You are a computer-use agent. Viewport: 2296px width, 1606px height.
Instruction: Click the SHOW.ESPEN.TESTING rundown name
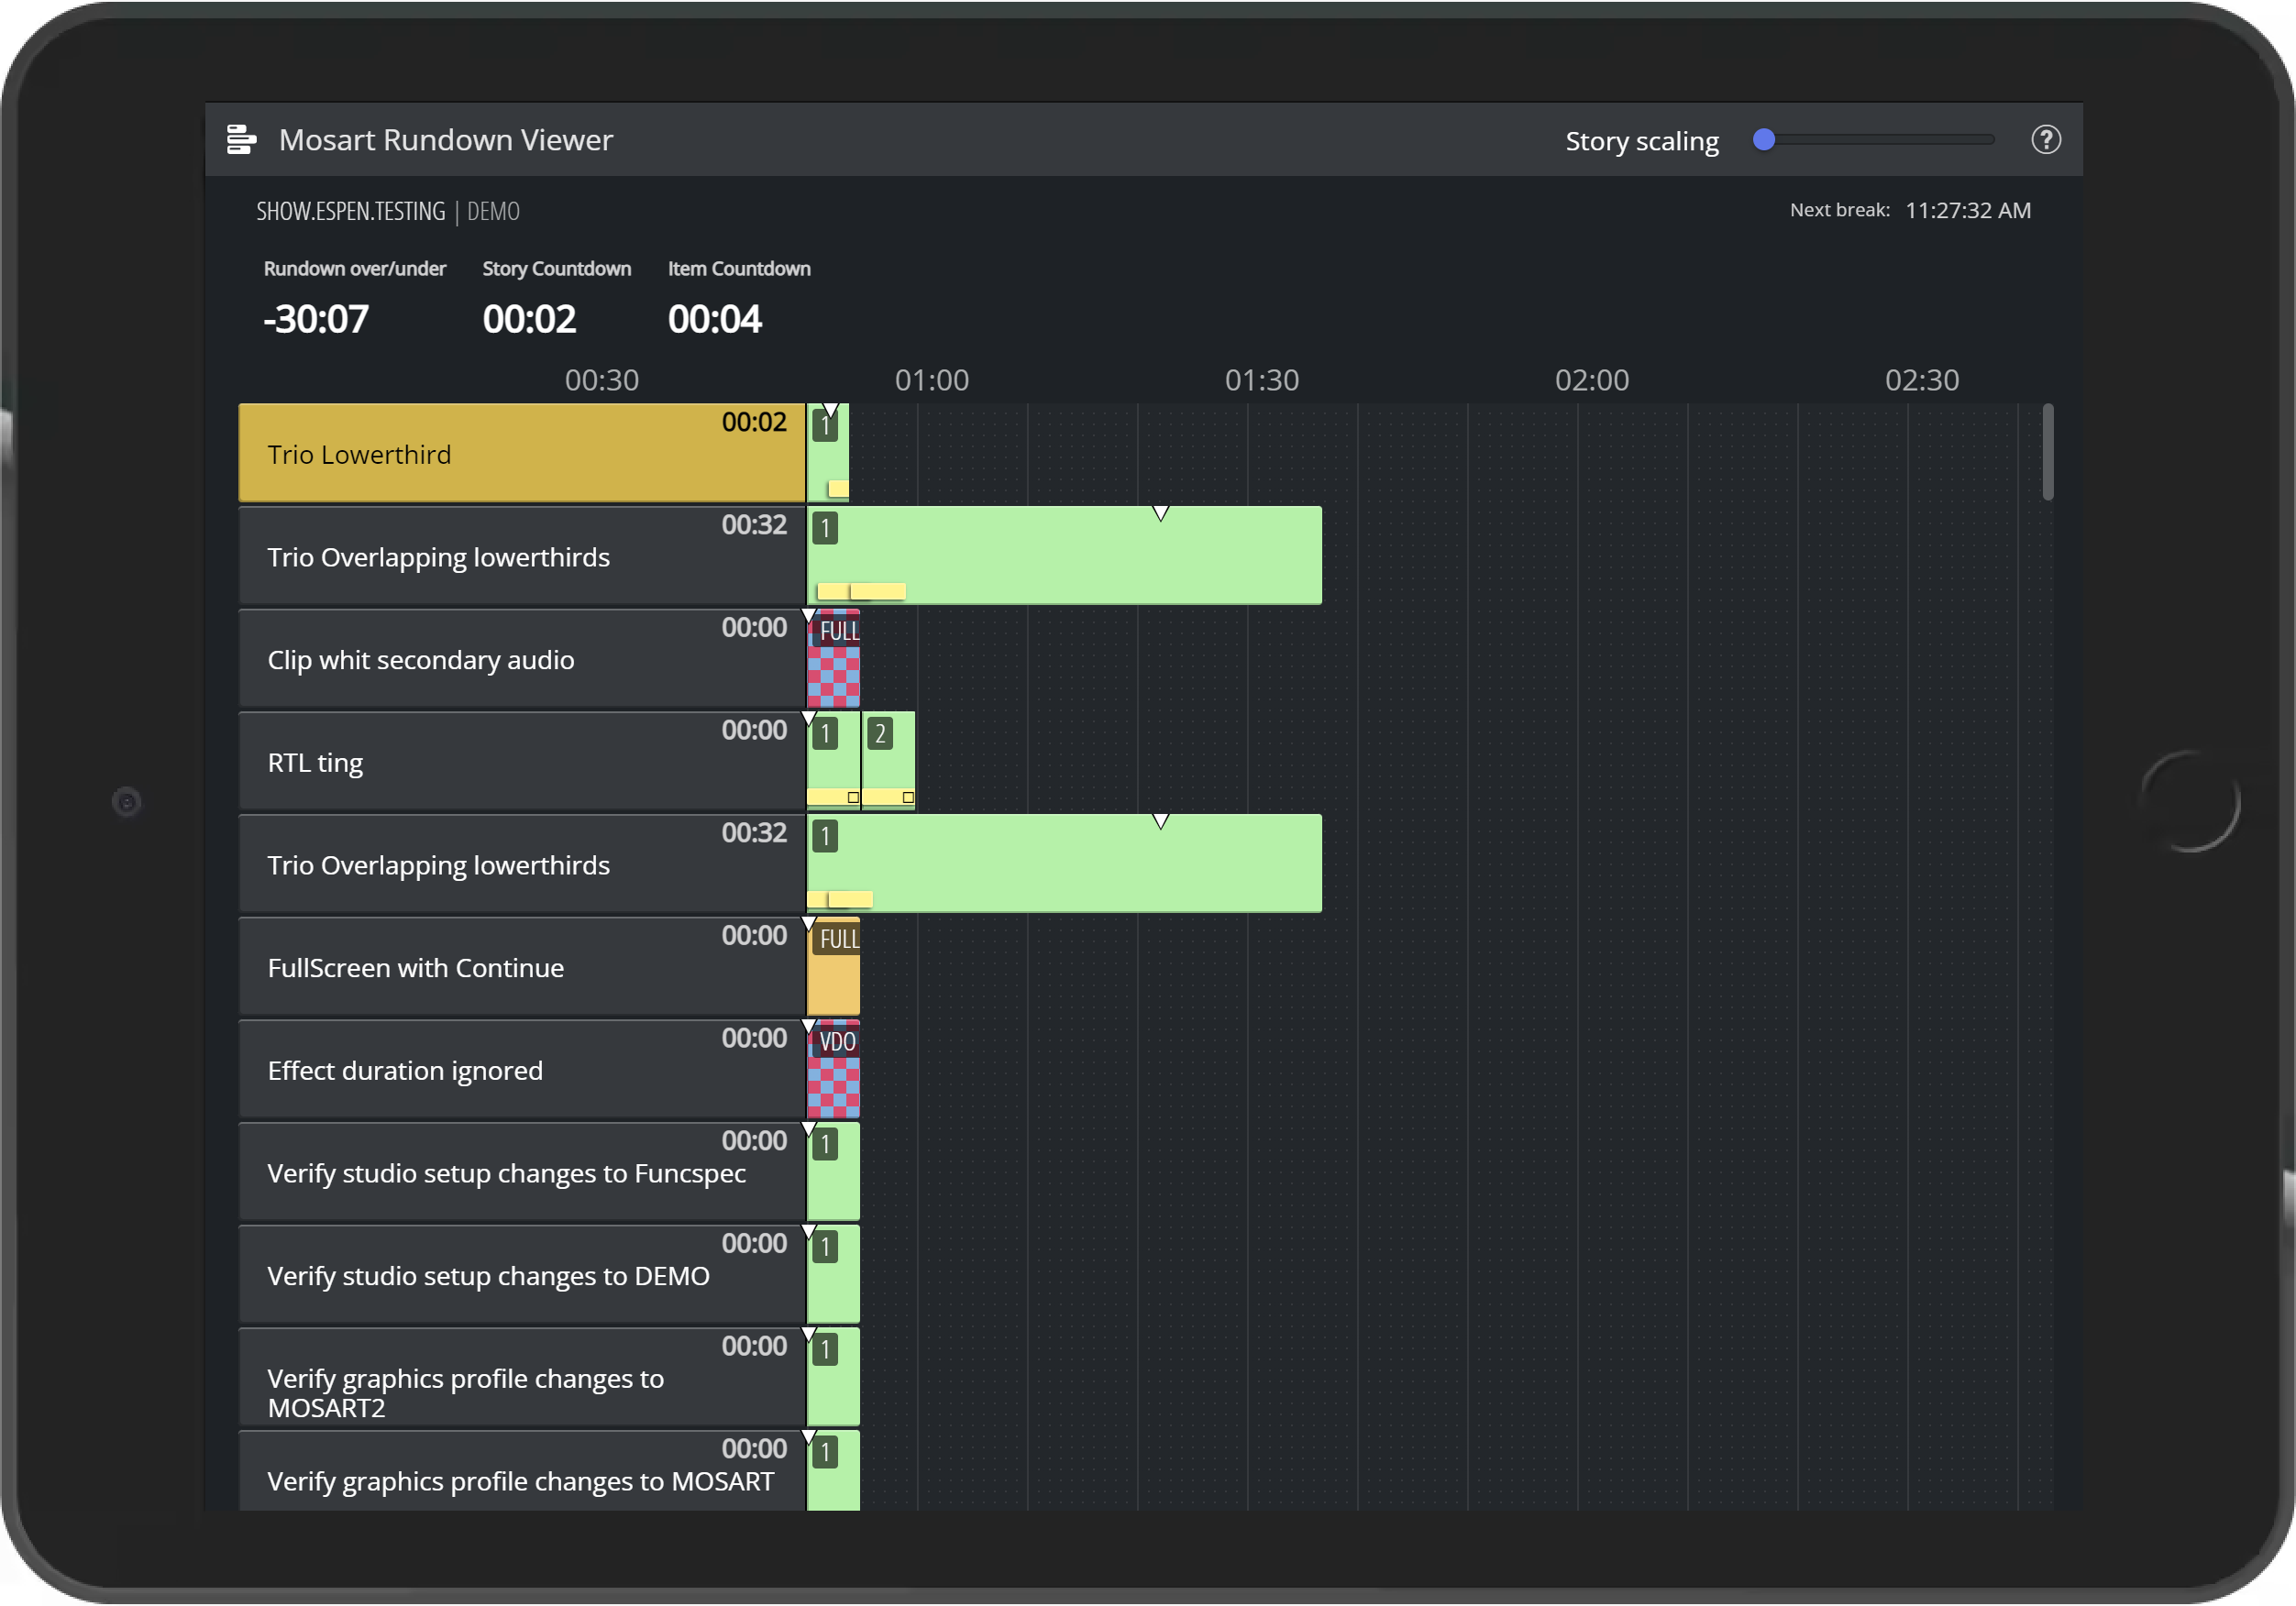click(351, 212)
